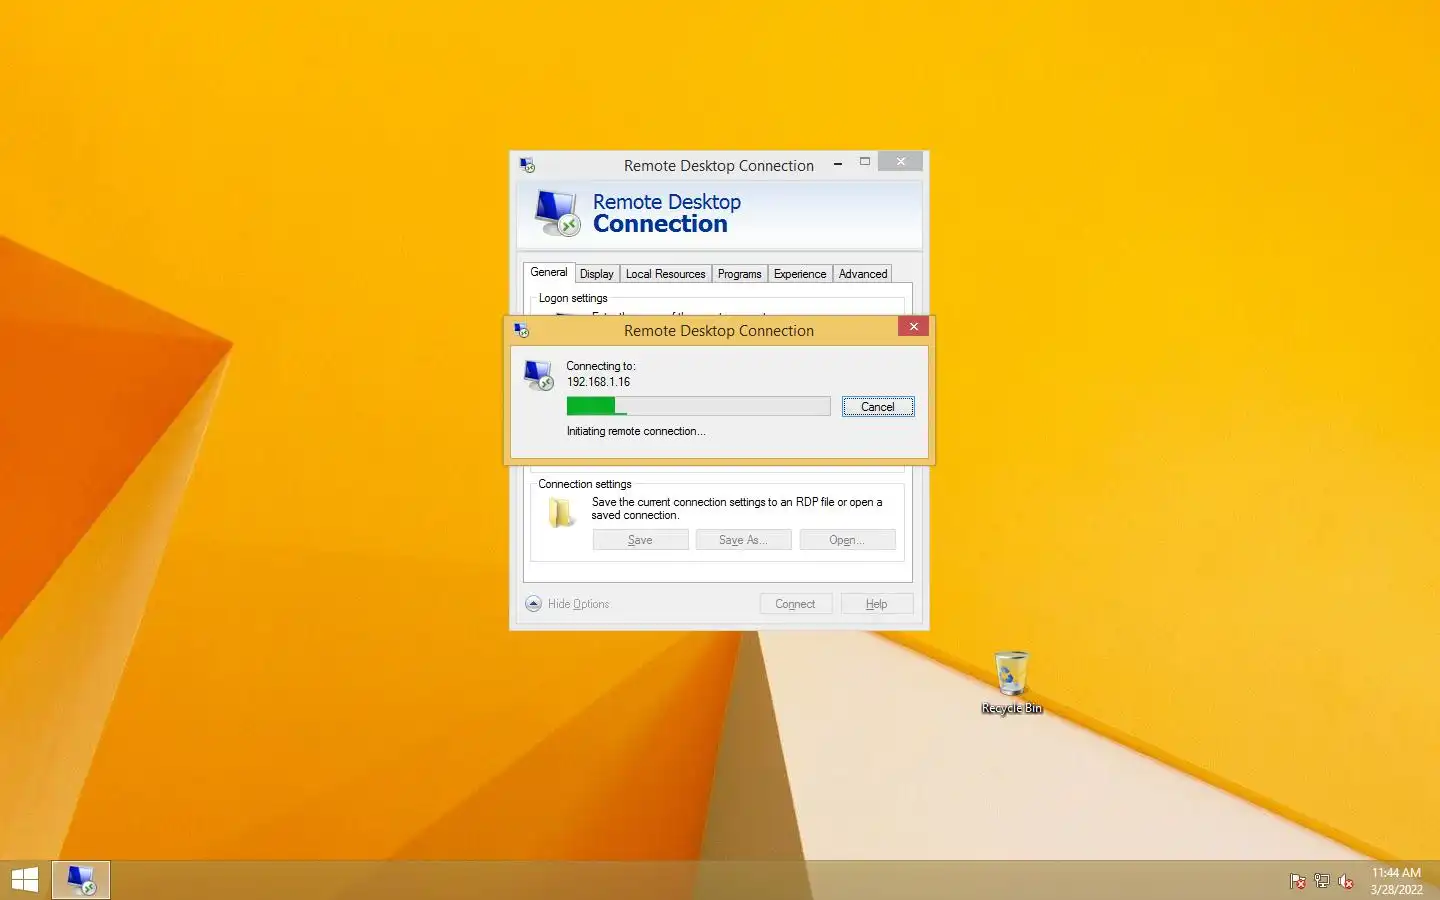
Task: Click the muted volume tray icon
Action: coord(1346,881)
